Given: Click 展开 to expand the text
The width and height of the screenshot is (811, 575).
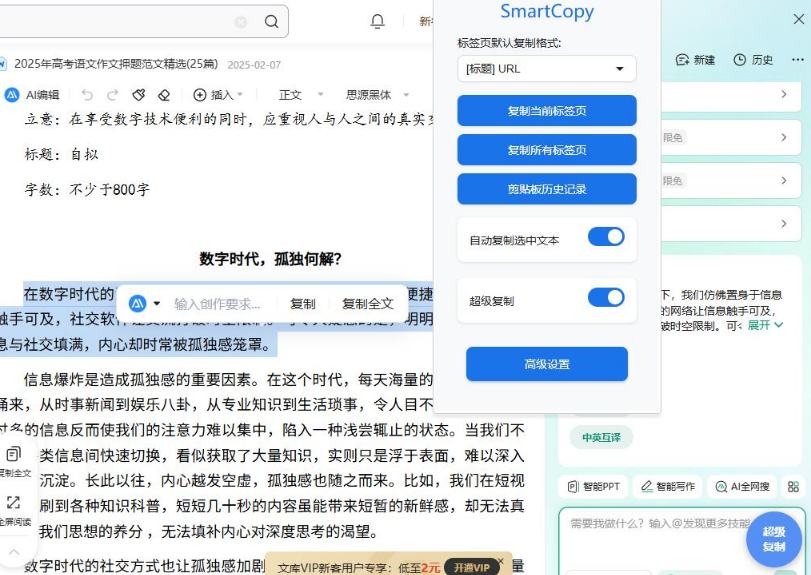Looking at the screenshot, I should [765, 325].
